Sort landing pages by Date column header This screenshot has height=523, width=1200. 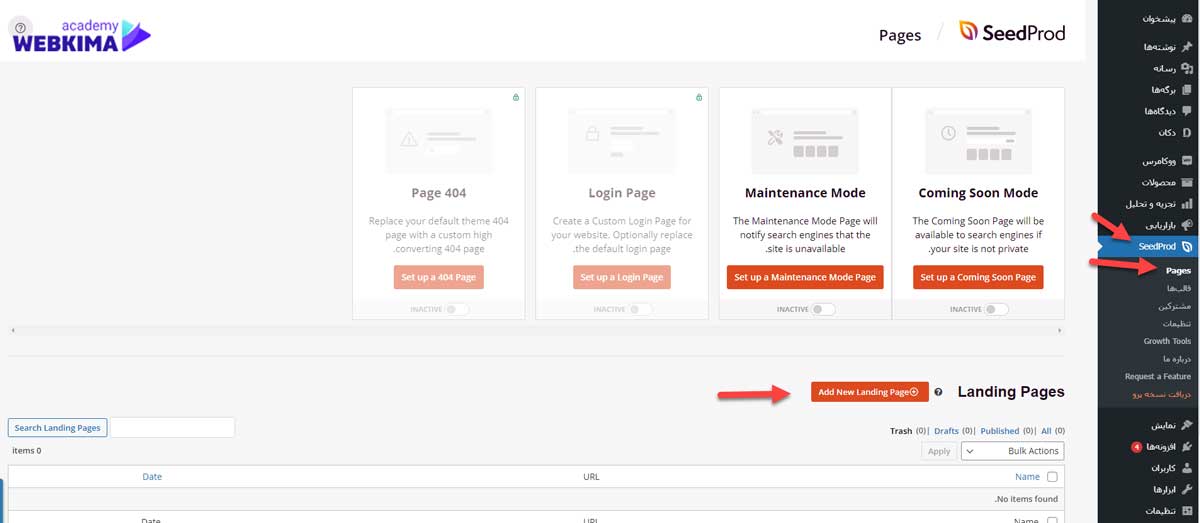tap(152, 477)
